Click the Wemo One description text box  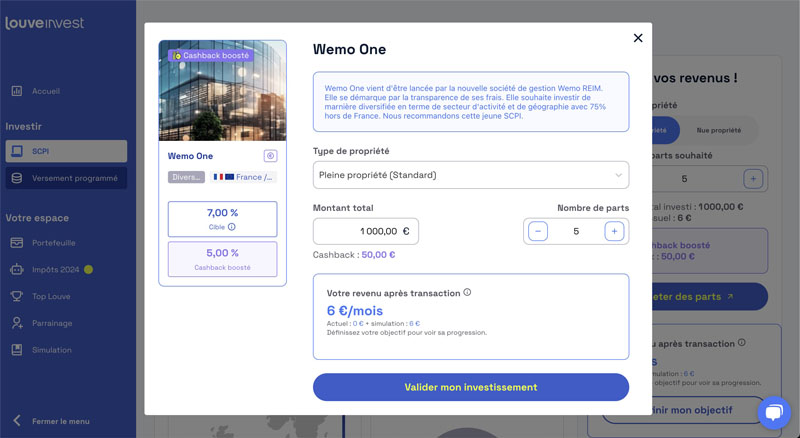pos(470,102)
